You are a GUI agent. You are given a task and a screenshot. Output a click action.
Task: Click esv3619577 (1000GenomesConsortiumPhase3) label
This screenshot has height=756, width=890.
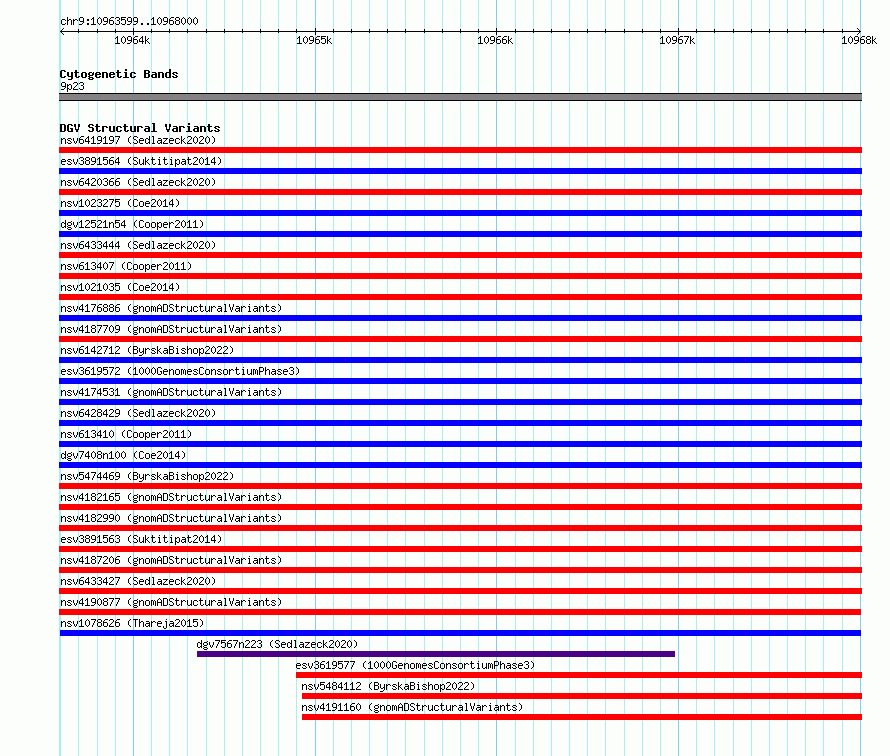pos(415,665)
